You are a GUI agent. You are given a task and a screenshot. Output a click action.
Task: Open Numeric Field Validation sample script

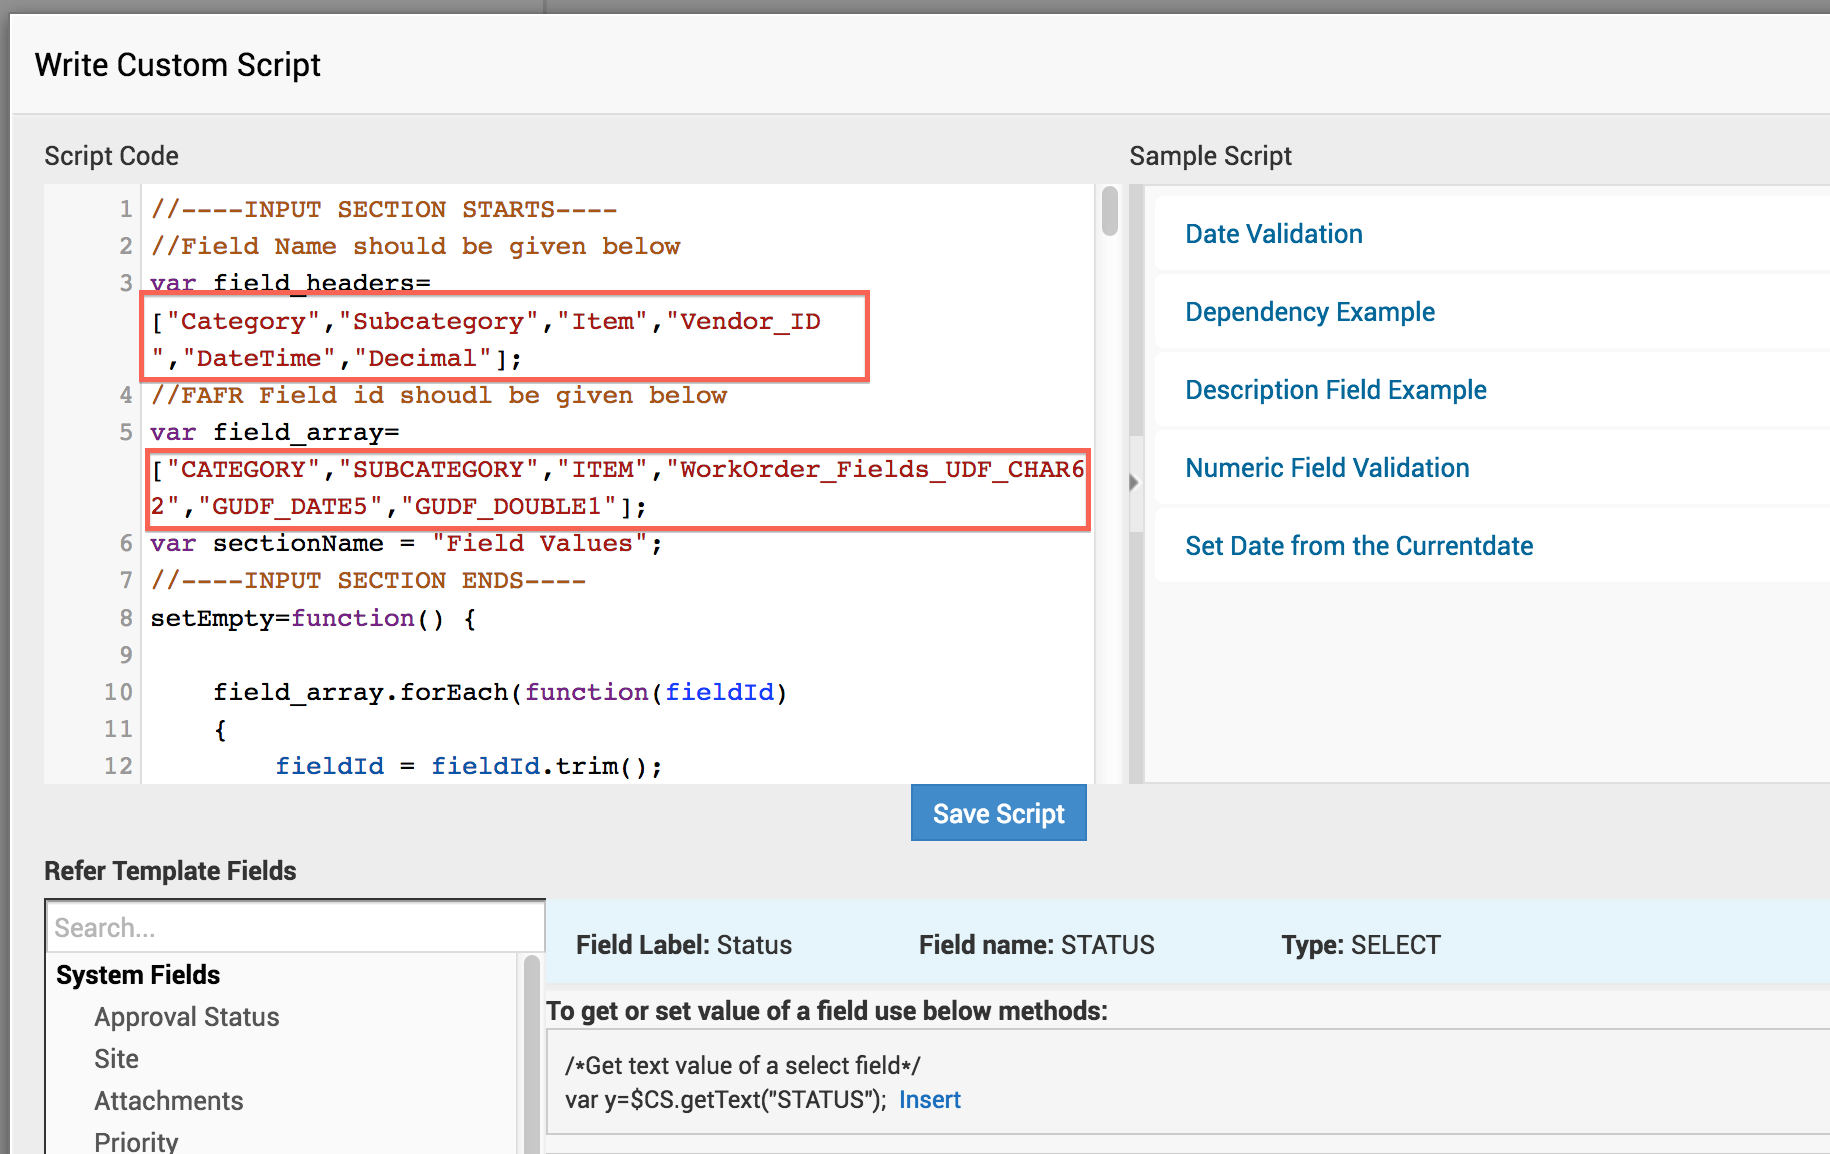(x=1326, y=468)
